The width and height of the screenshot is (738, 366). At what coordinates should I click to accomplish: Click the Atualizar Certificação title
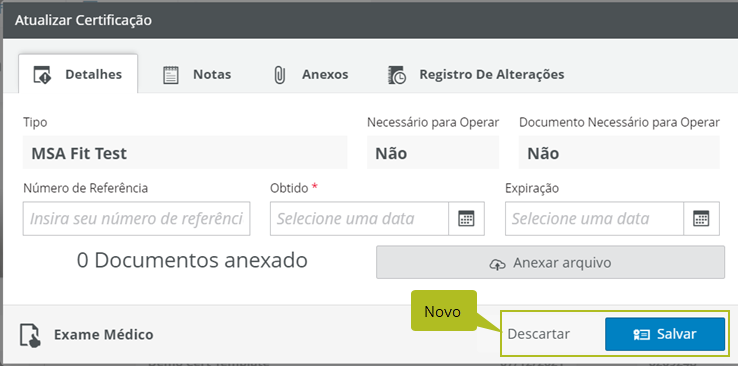click(83, 21)
